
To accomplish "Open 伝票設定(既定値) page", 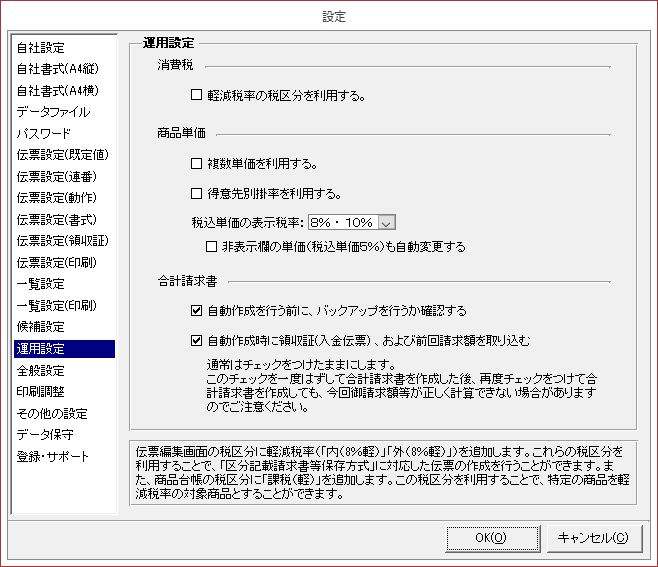I will click(x=63, y=155).
